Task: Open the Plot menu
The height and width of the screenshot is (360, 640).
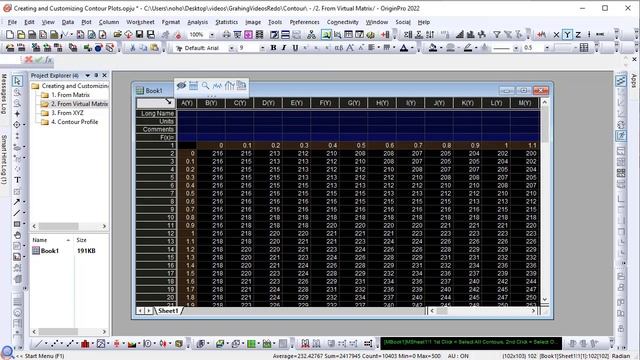Action: [x=86, y=22]
